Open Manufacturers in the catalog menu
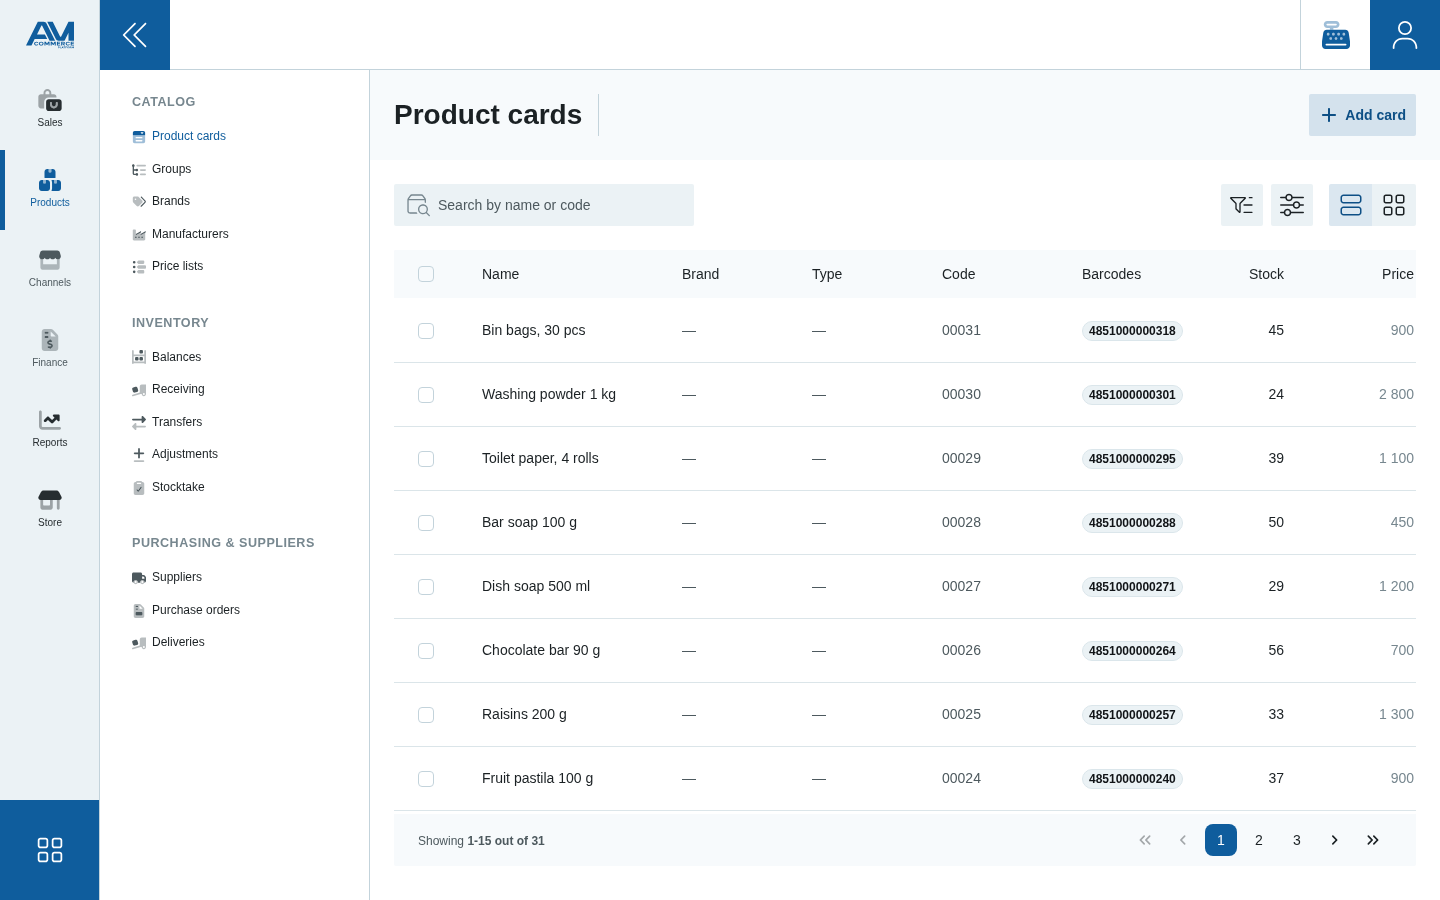Screen dimensions: 1440x900 (180, 234)
